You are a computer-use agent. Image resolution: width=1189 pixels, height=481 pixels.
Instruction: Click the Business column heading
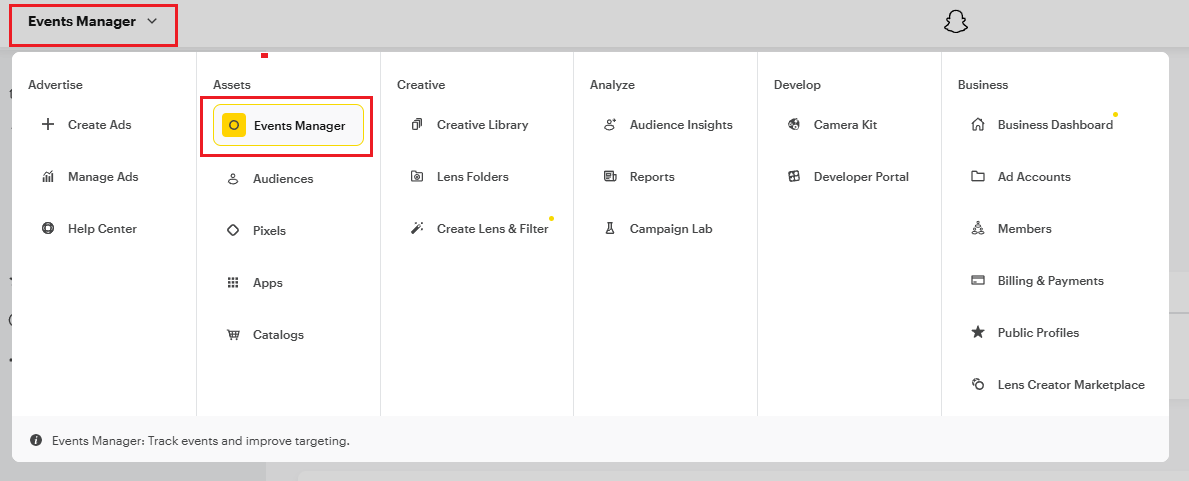(x=983, y=85)
